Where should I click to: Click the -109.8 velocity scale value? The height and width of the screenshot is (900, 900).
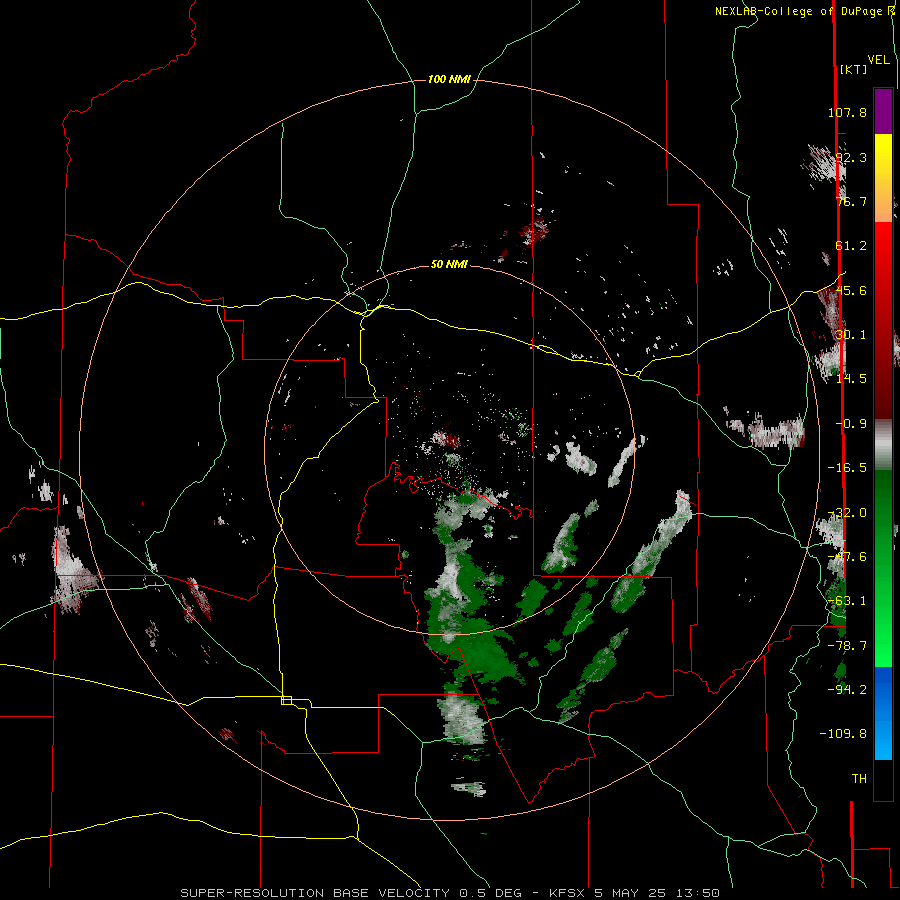click(843, 734)
